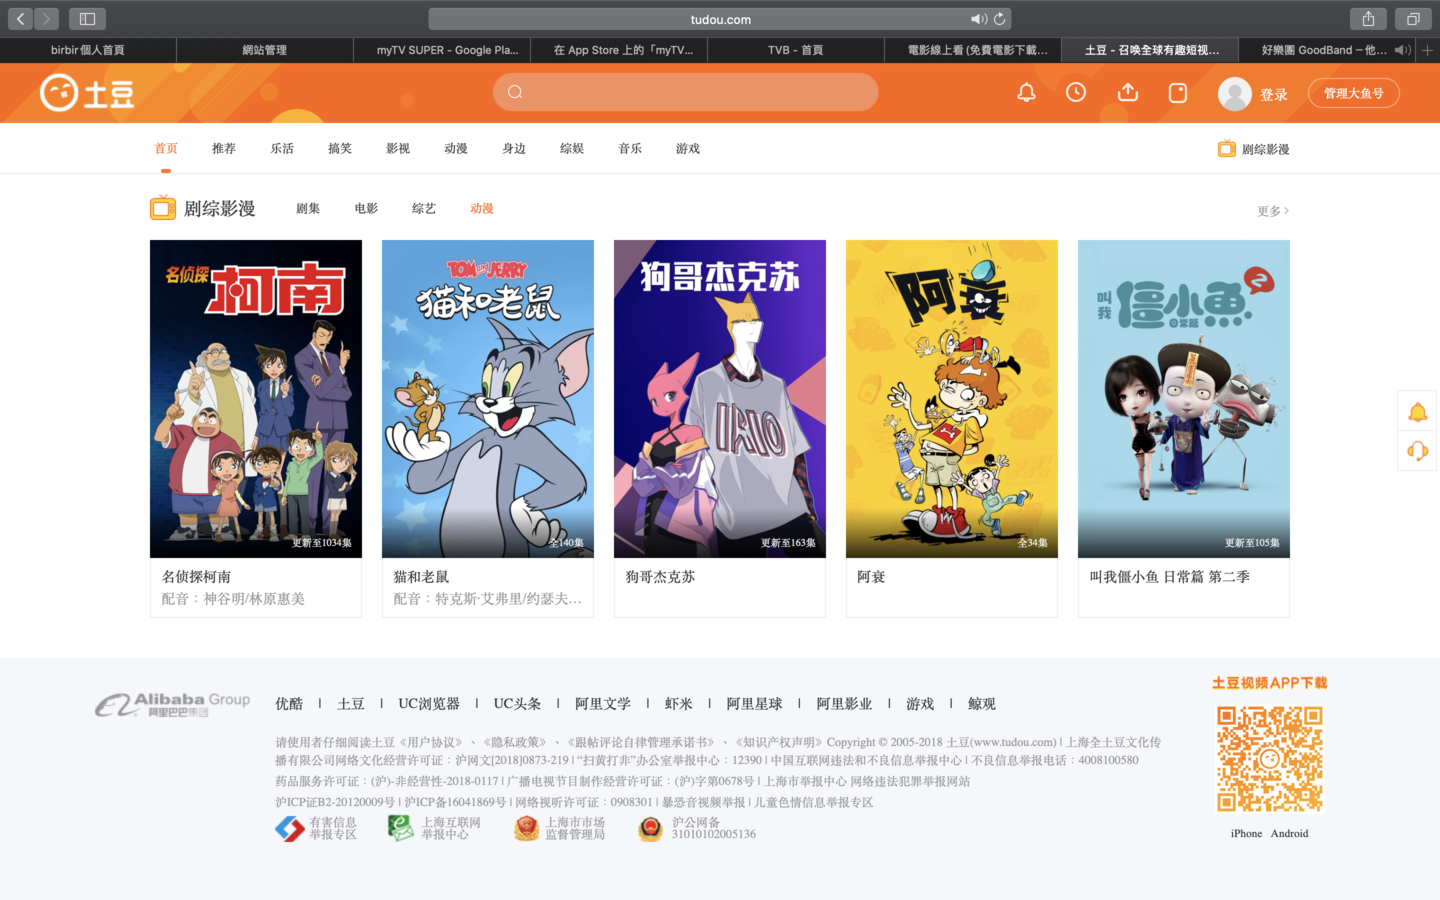Select the 首页 navigation tab

point(166,148)
